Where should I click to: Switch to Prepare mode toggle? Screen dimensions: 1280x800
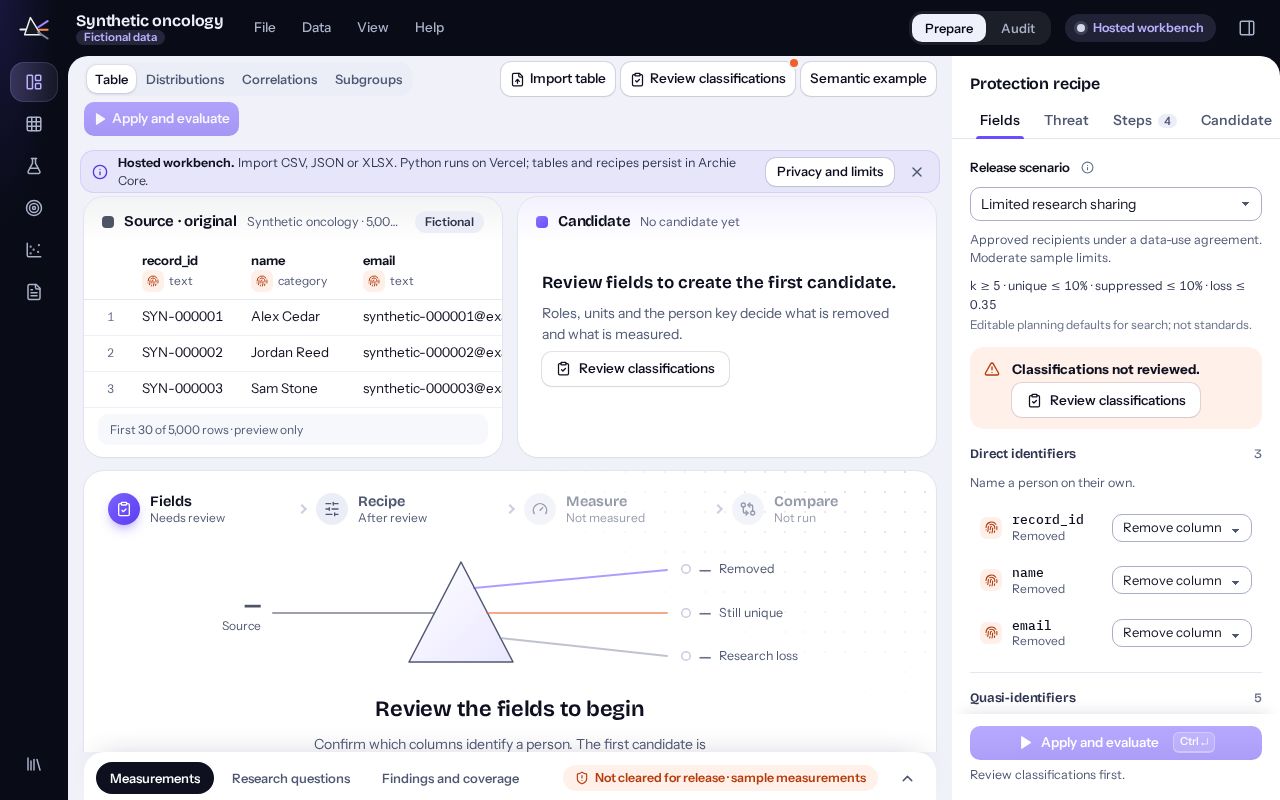pos(949,28)
